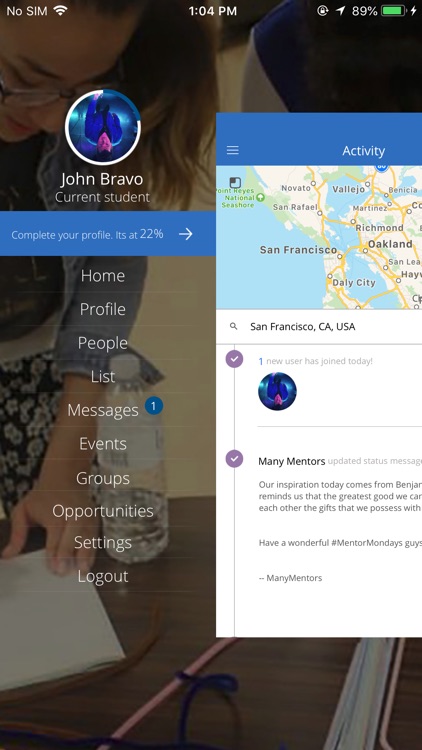Tap the John Bravo name text
Screen dimensions: 422x750
(102, 179)
